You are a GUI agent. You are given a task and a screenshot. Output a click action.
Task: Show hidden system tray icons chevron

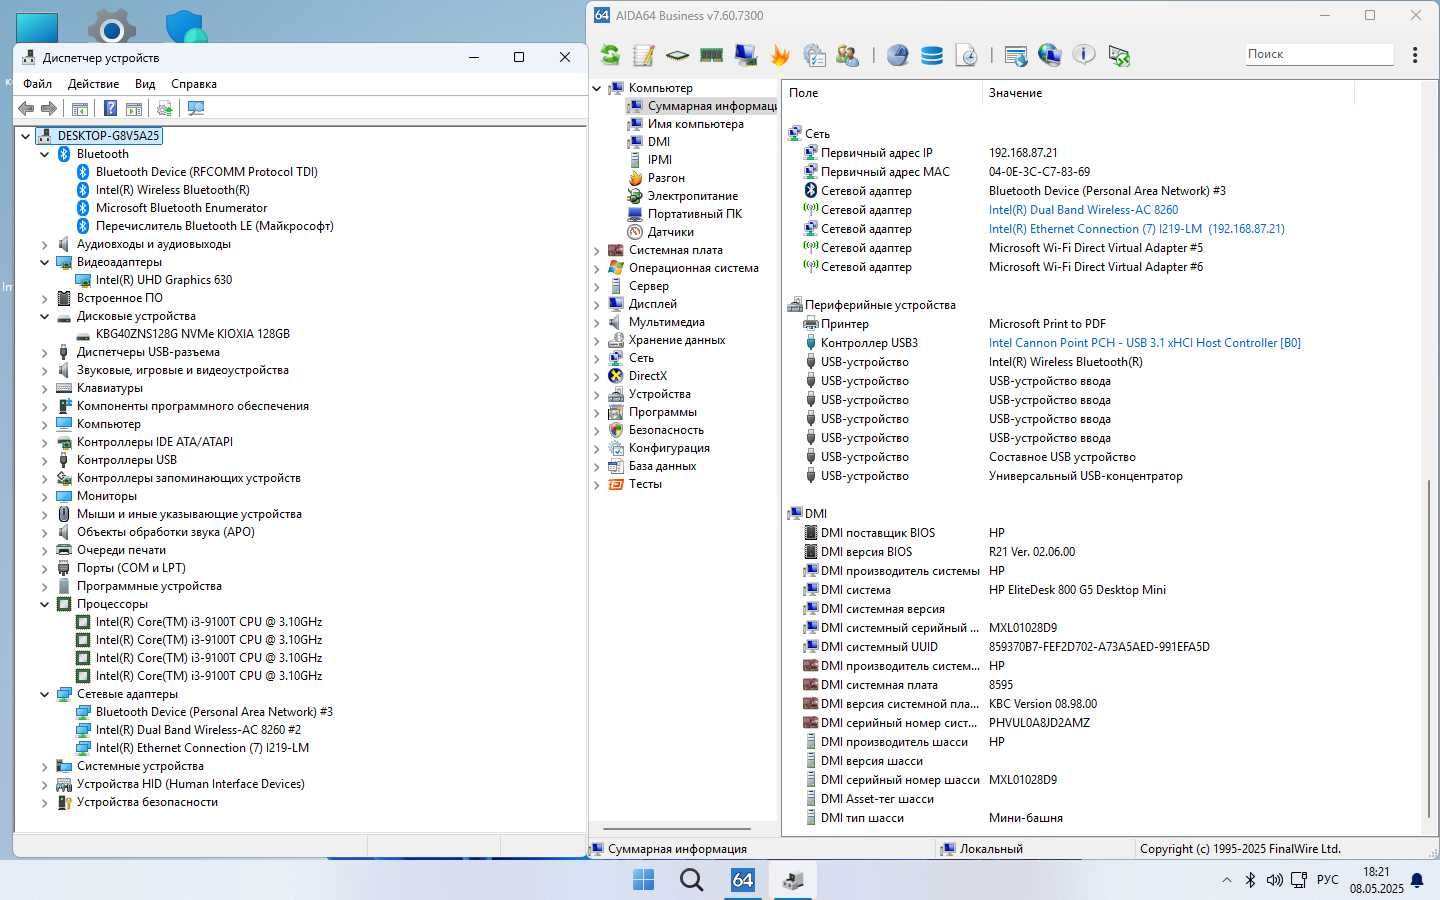pyautogui.click(x=1226, y=880)
